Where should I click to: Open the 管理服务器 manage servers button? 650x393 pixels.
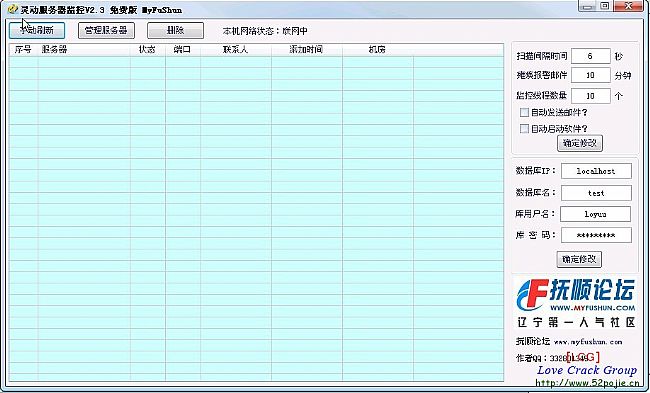coord(106,30)
